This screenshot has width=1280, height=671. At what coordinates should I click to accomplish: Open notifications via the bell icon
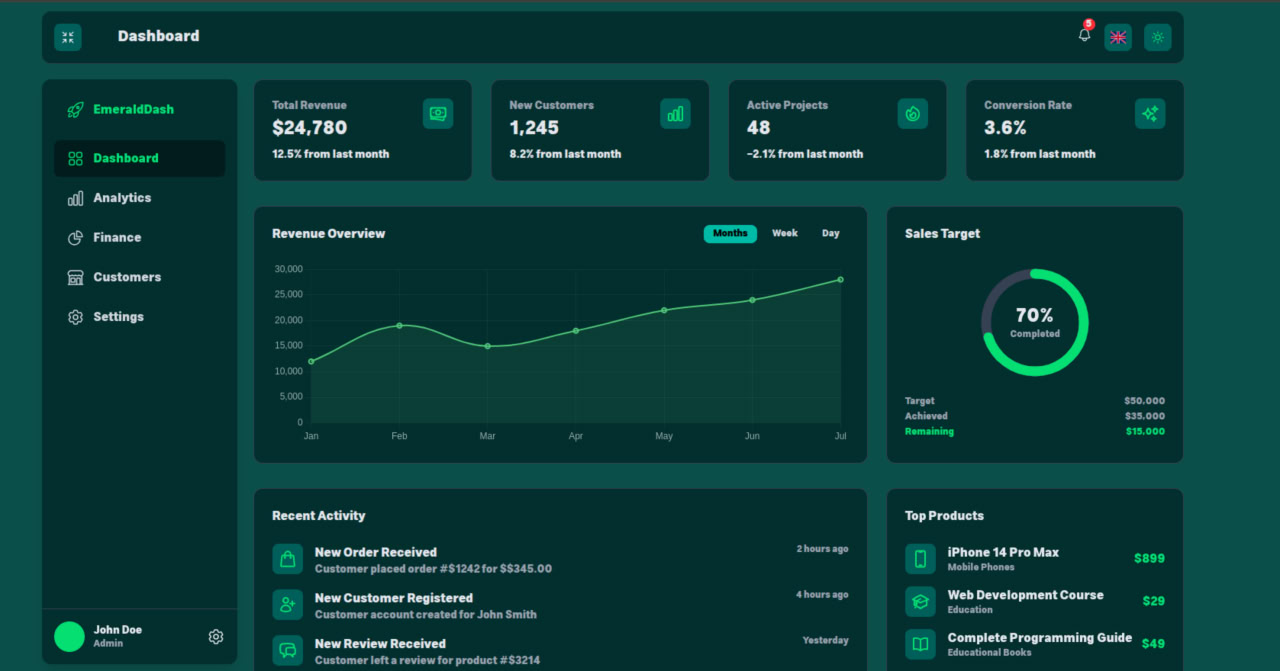click(1083, 37)
